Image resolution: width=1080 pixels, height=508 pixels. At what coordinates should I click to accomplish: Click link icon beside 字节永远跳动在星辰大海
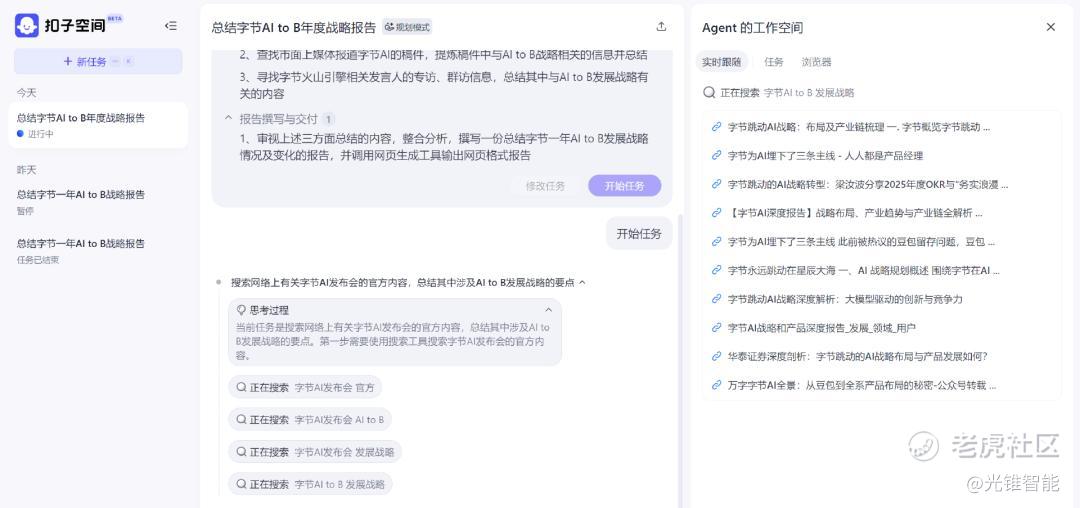point(716,271)
